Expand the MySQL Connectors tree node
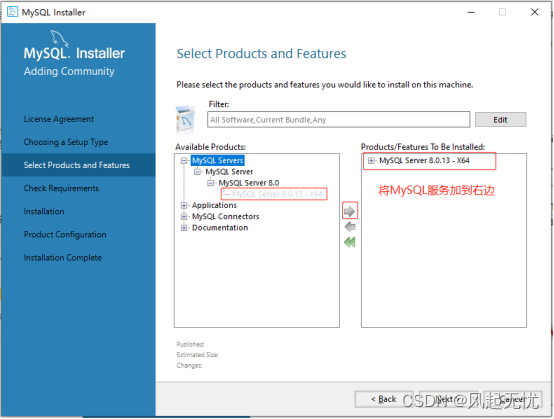 pyautogui.click(x=184, y=217)
